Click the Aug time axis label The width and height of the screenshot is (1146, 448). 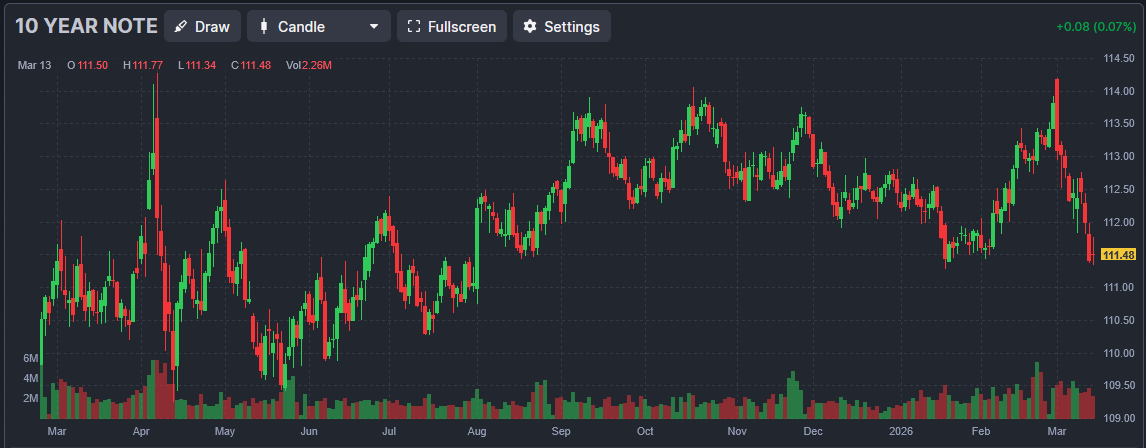click(x=477, y=431)
